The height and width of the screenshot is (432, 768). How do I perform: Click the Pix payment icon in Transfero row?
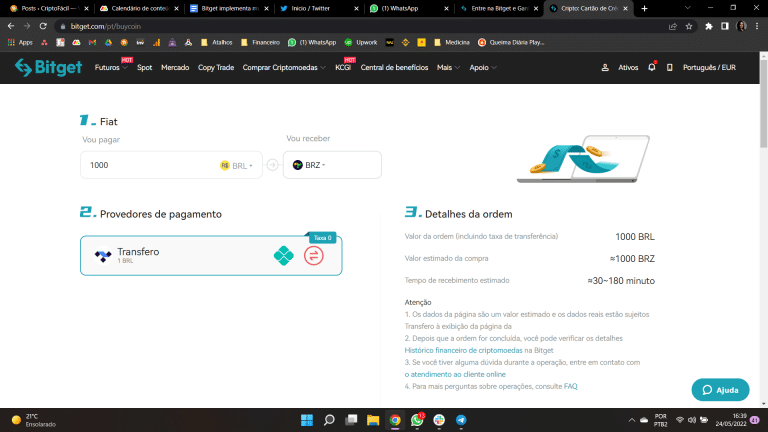(x=284, y=256)
